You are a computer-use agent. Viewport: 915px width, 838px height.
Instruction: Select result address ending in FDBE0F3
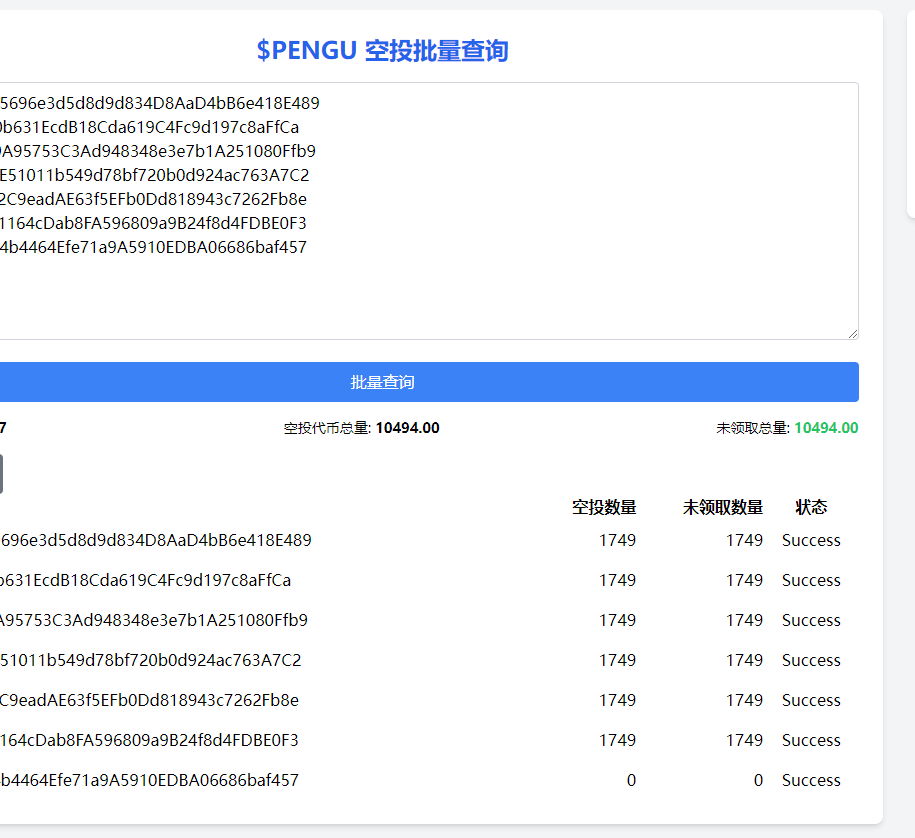pyautogui.click(x=149, y=741)
